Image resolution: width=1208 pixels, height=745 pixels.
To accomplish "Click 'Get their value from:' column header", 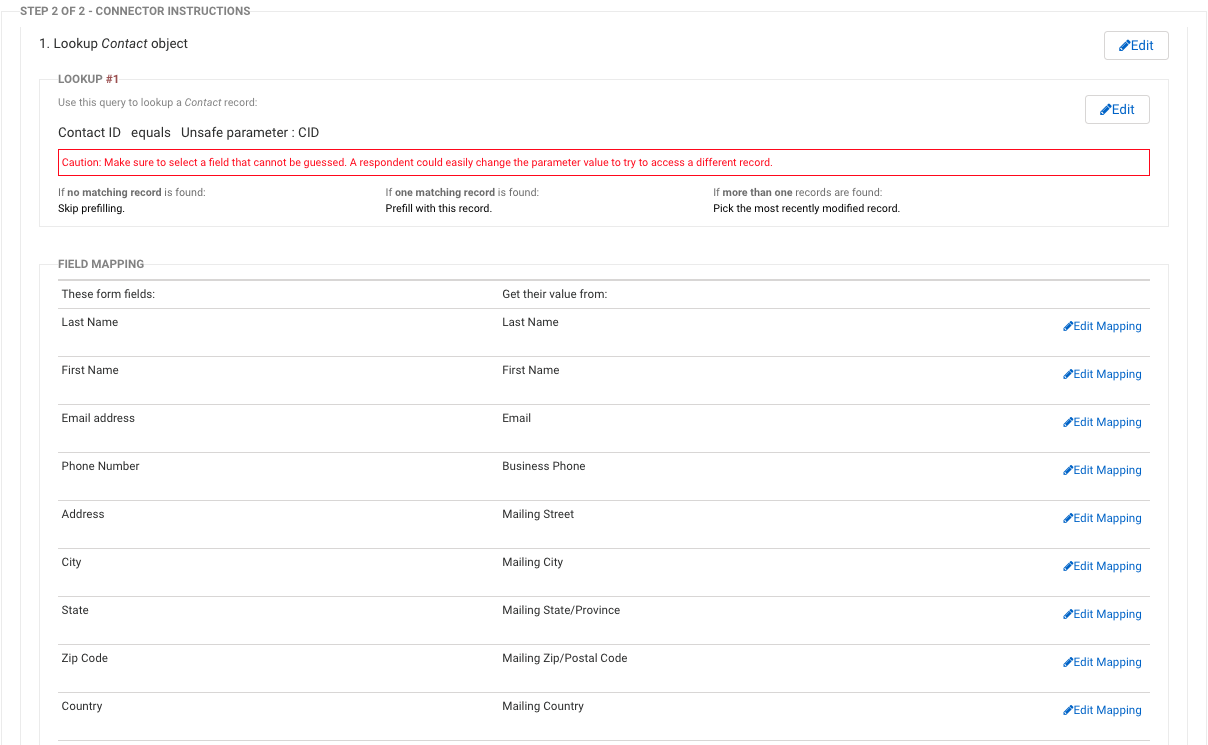I will [555, 294].
